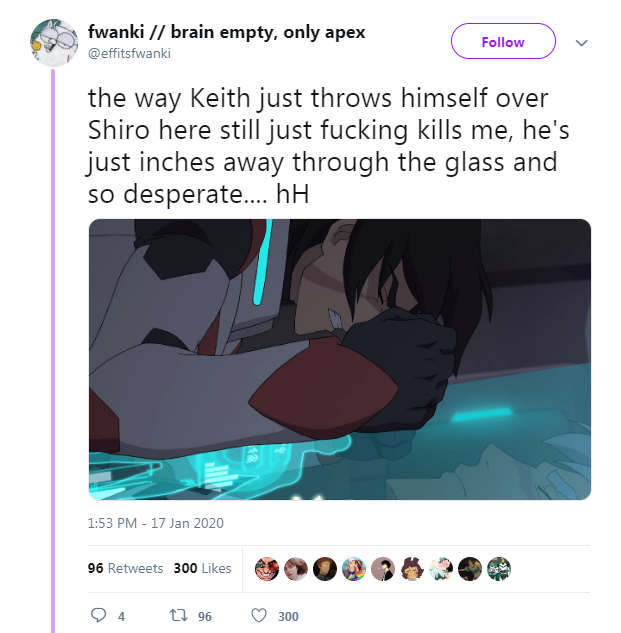Click the rainbow-colored liker avatar
The image size is (621, 633).
354,569
